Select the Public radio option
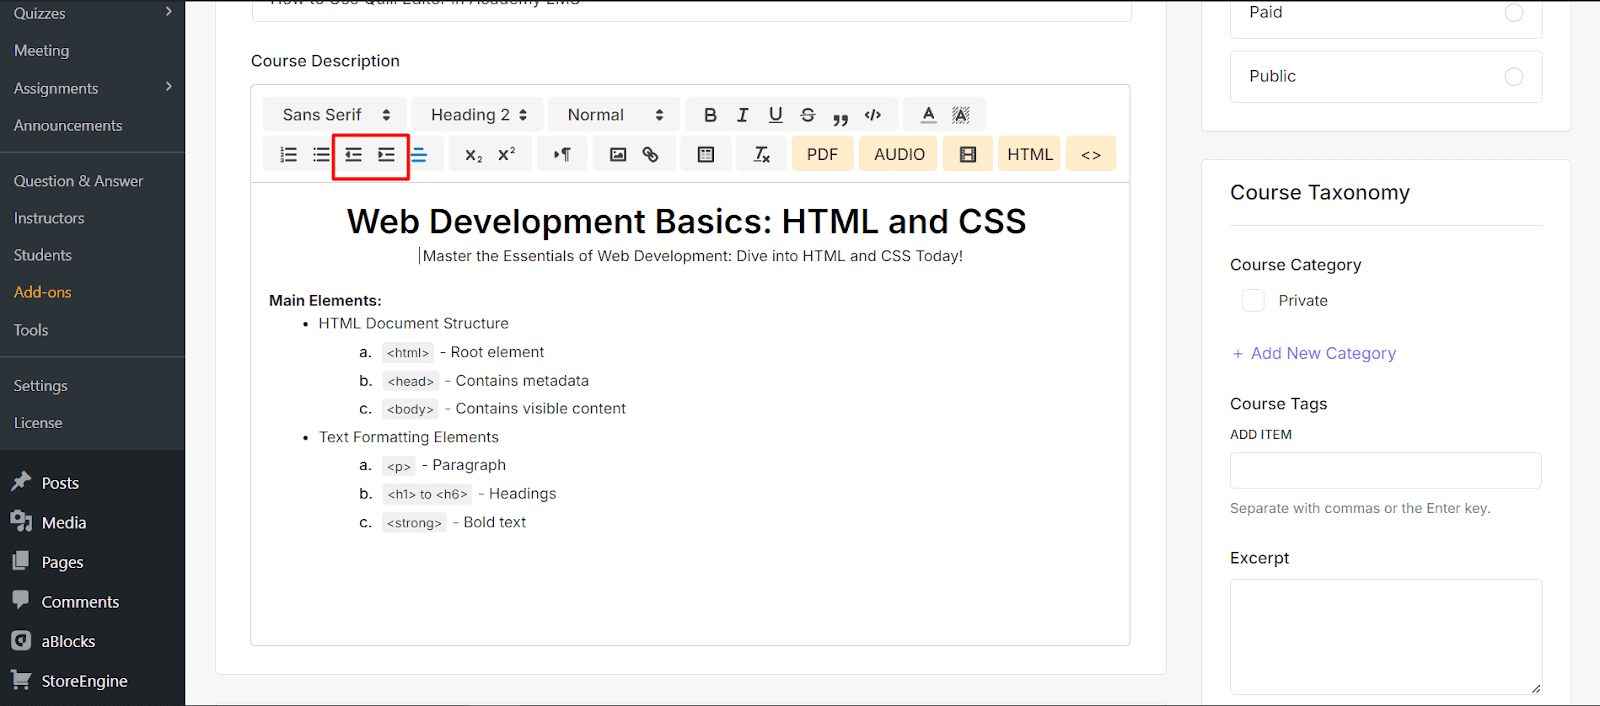This screenshot has height=706, width=1600. point(1513,77)
